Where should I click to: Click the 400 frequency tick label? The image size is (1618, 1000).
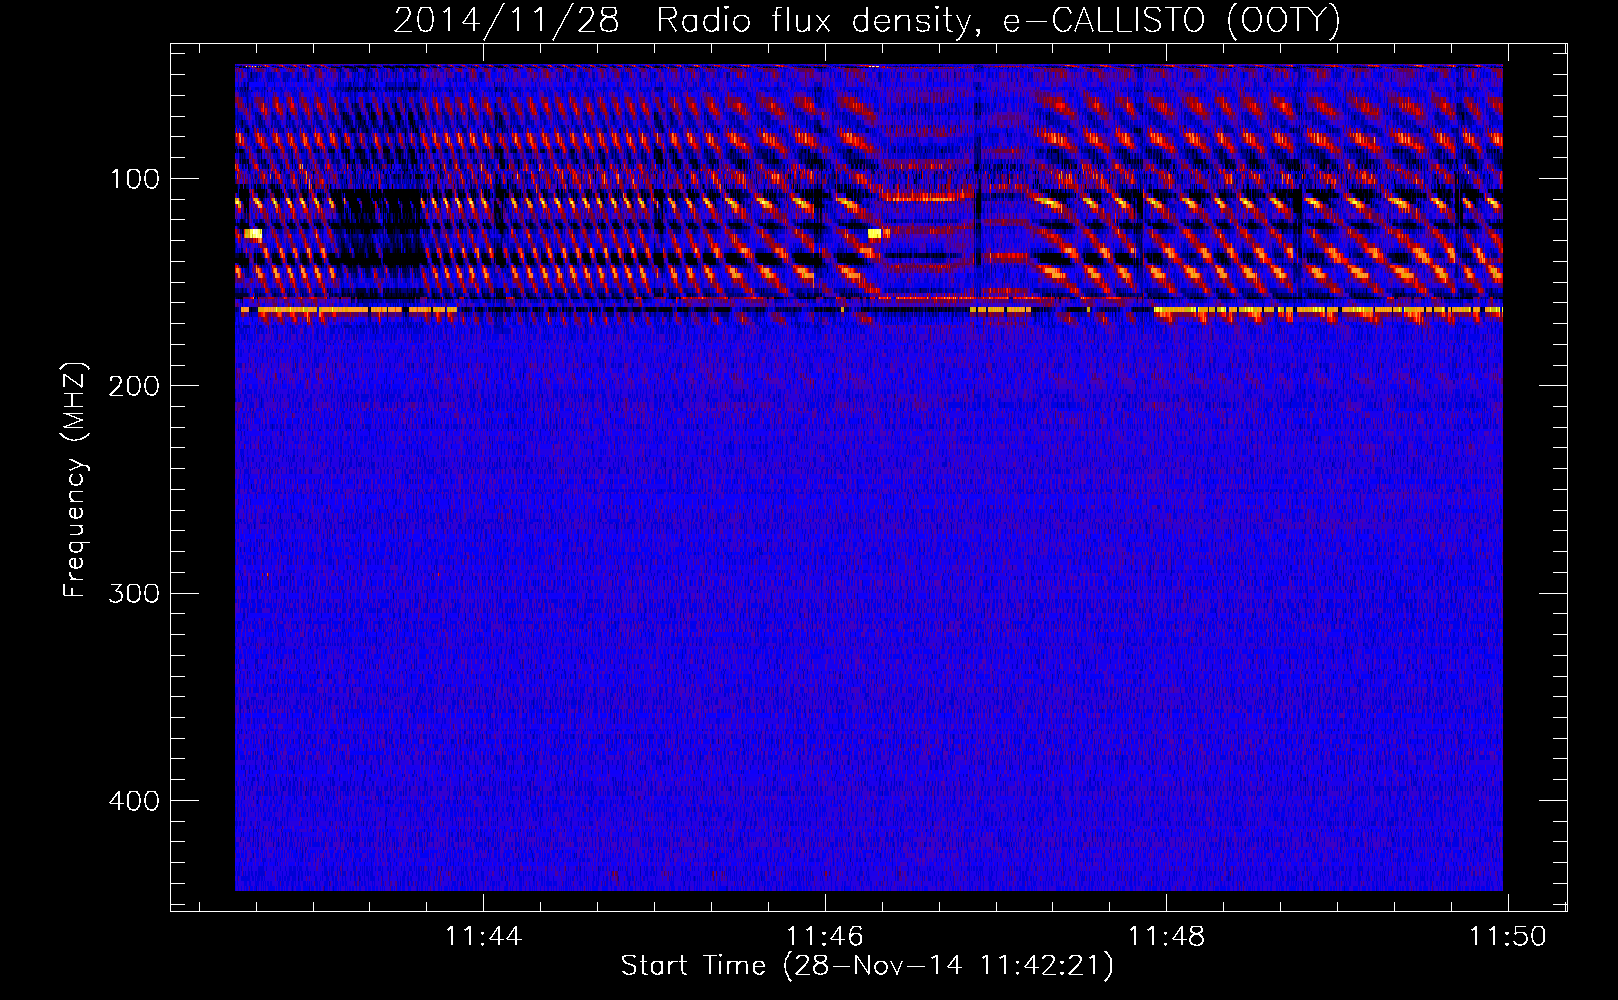(135, 801)
